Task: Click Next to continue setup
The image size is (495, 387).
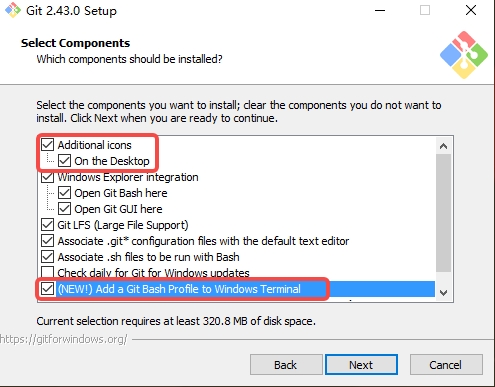Action: pos(361,365)
